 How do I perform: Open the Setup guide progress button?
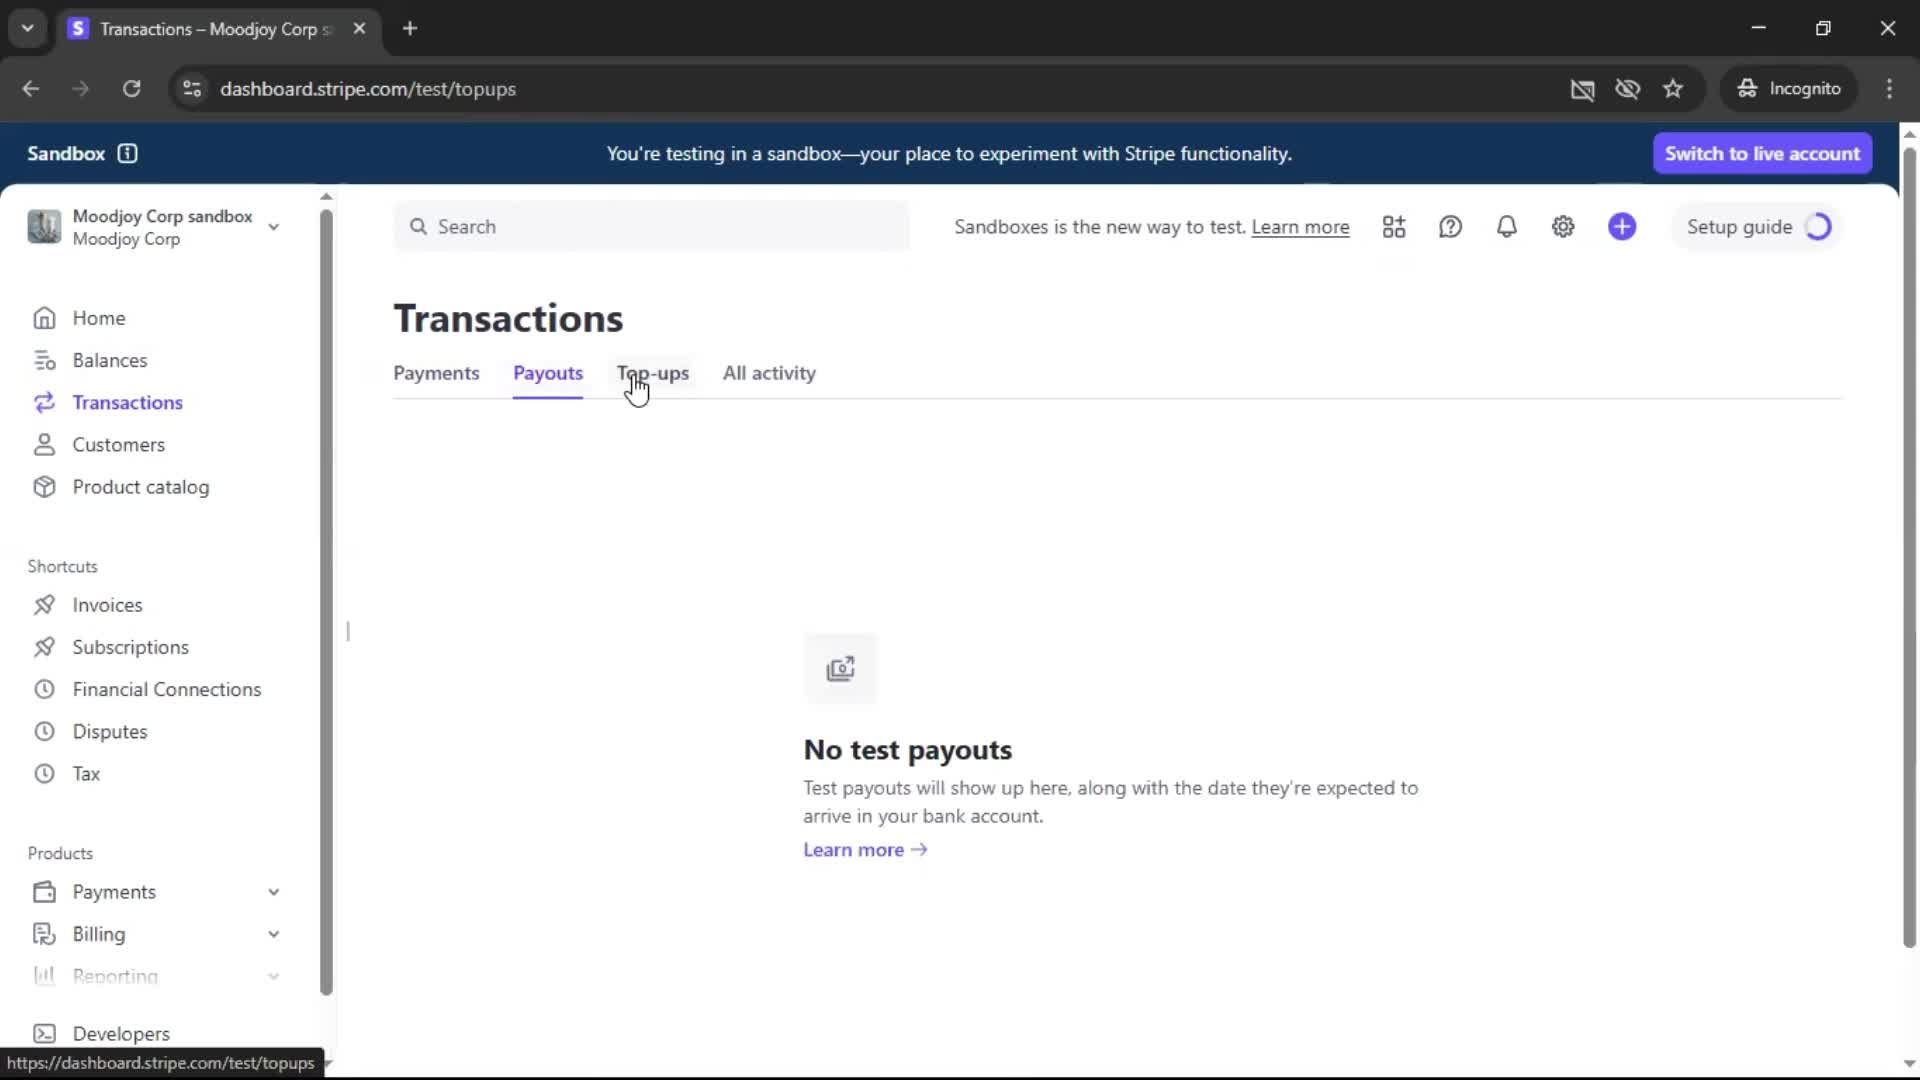[x=1757, y=227]
